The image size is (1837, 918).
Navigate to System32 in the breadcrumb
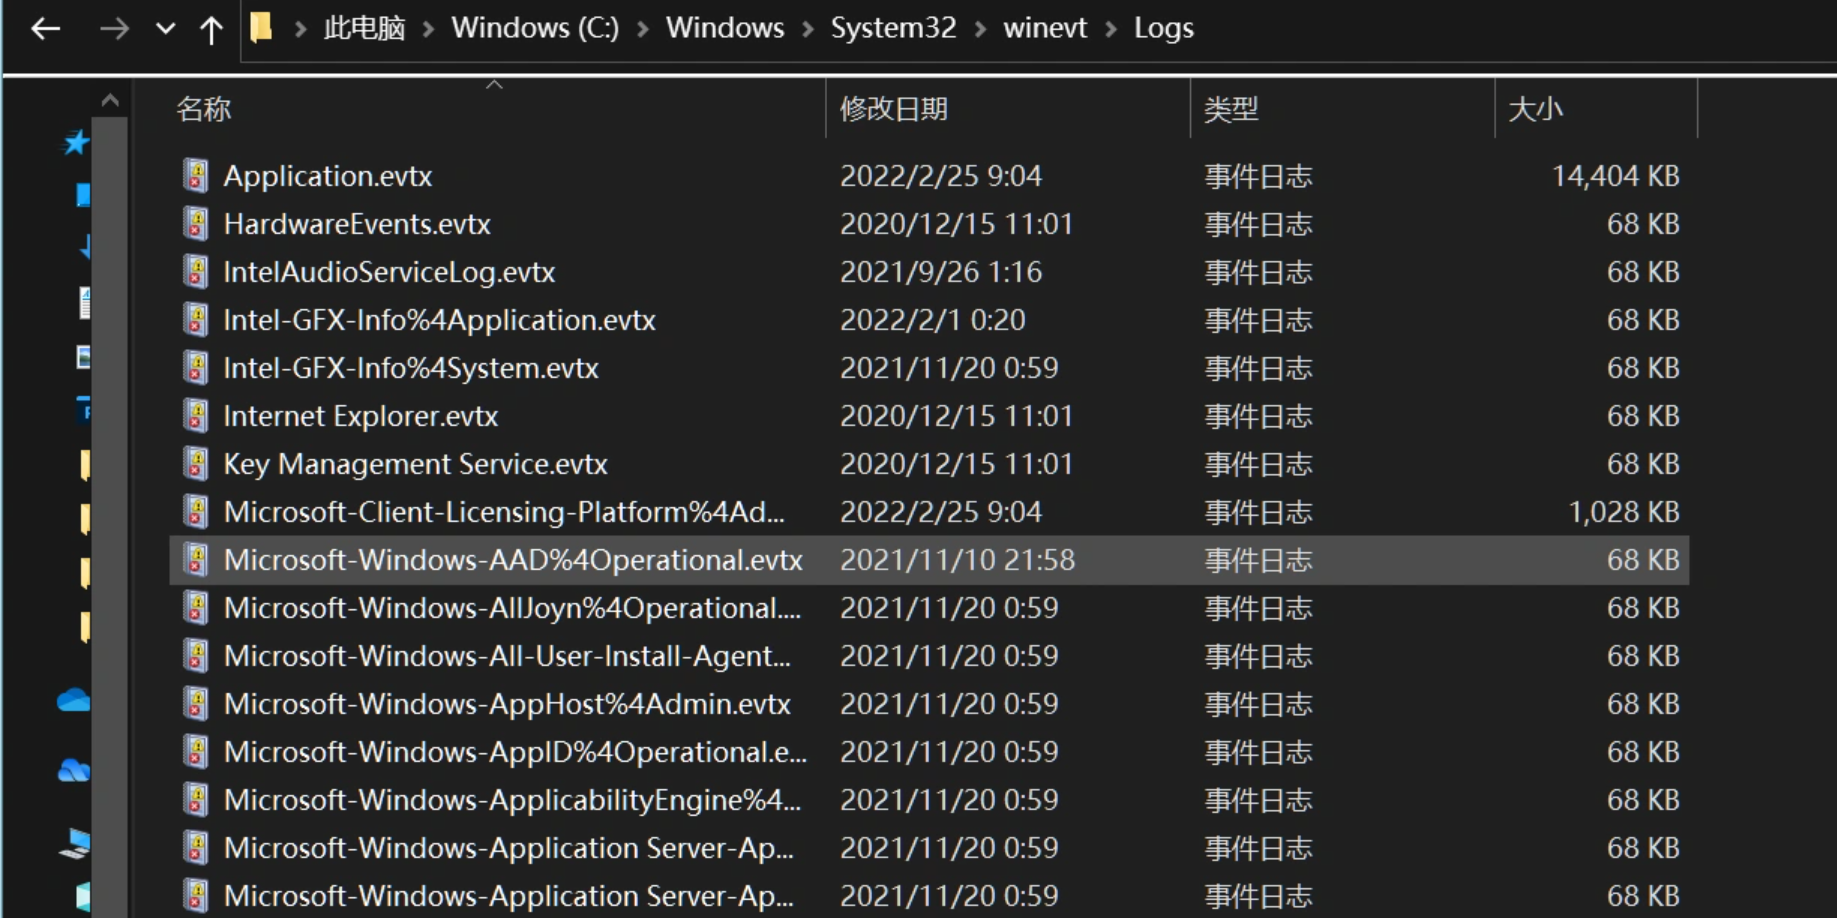pos(893,28)
